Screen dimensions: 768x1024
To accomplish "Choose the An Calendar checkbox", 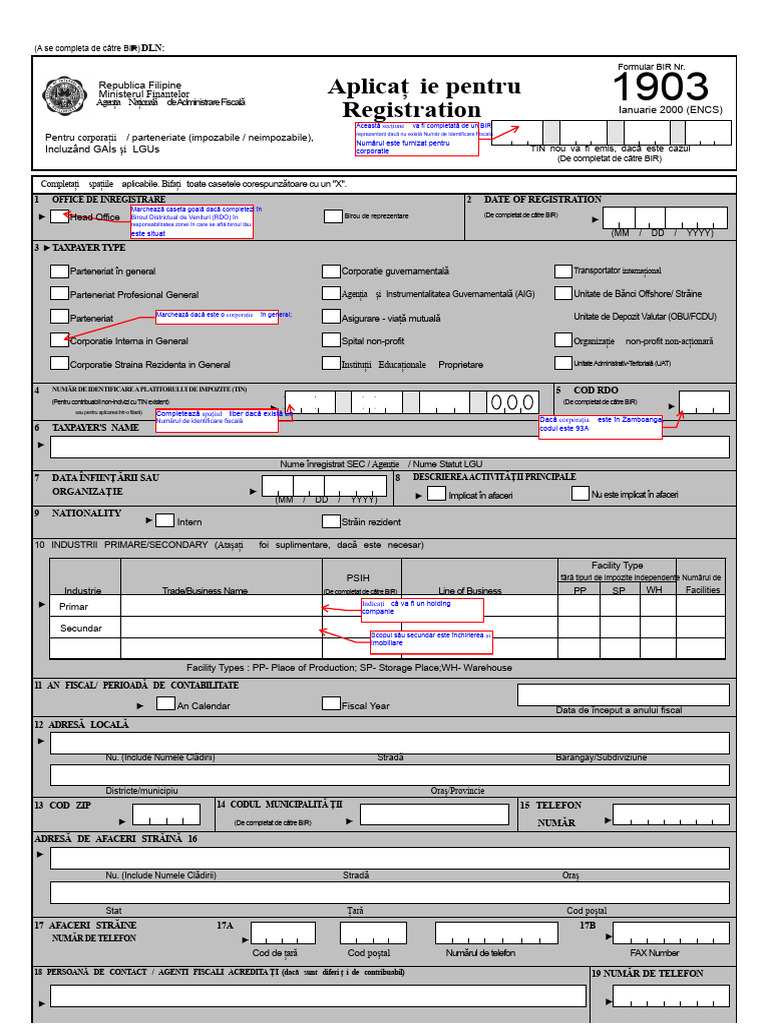I will pyautogui.click(x=165, y=703).
